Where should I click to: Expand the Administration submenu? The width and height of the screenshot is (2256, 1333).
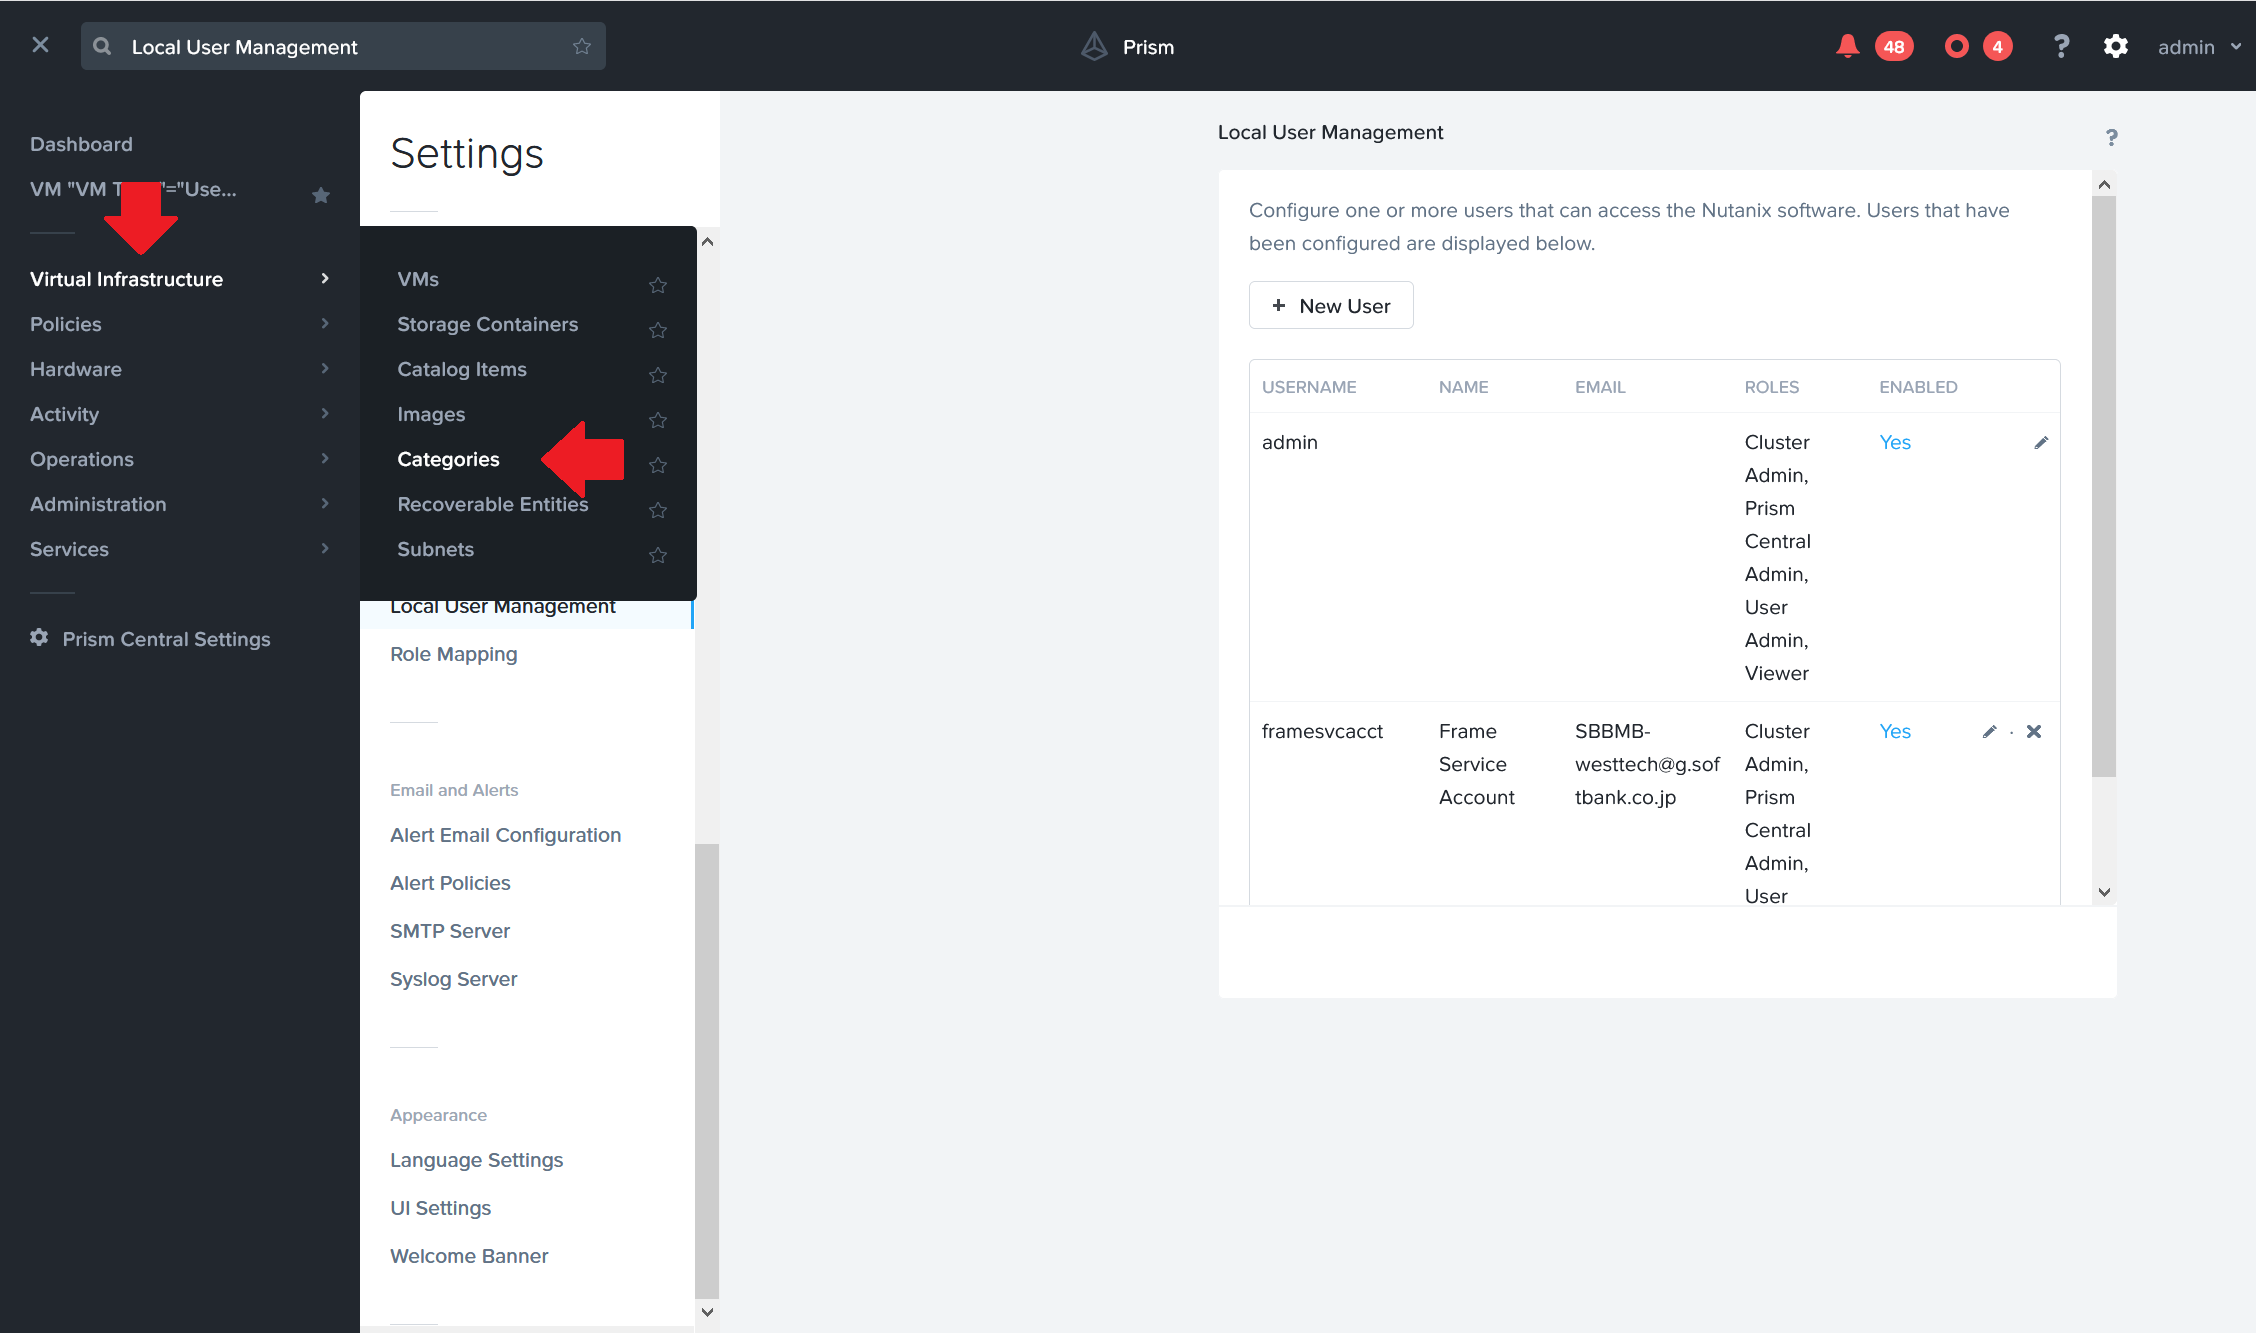(325, 503)
